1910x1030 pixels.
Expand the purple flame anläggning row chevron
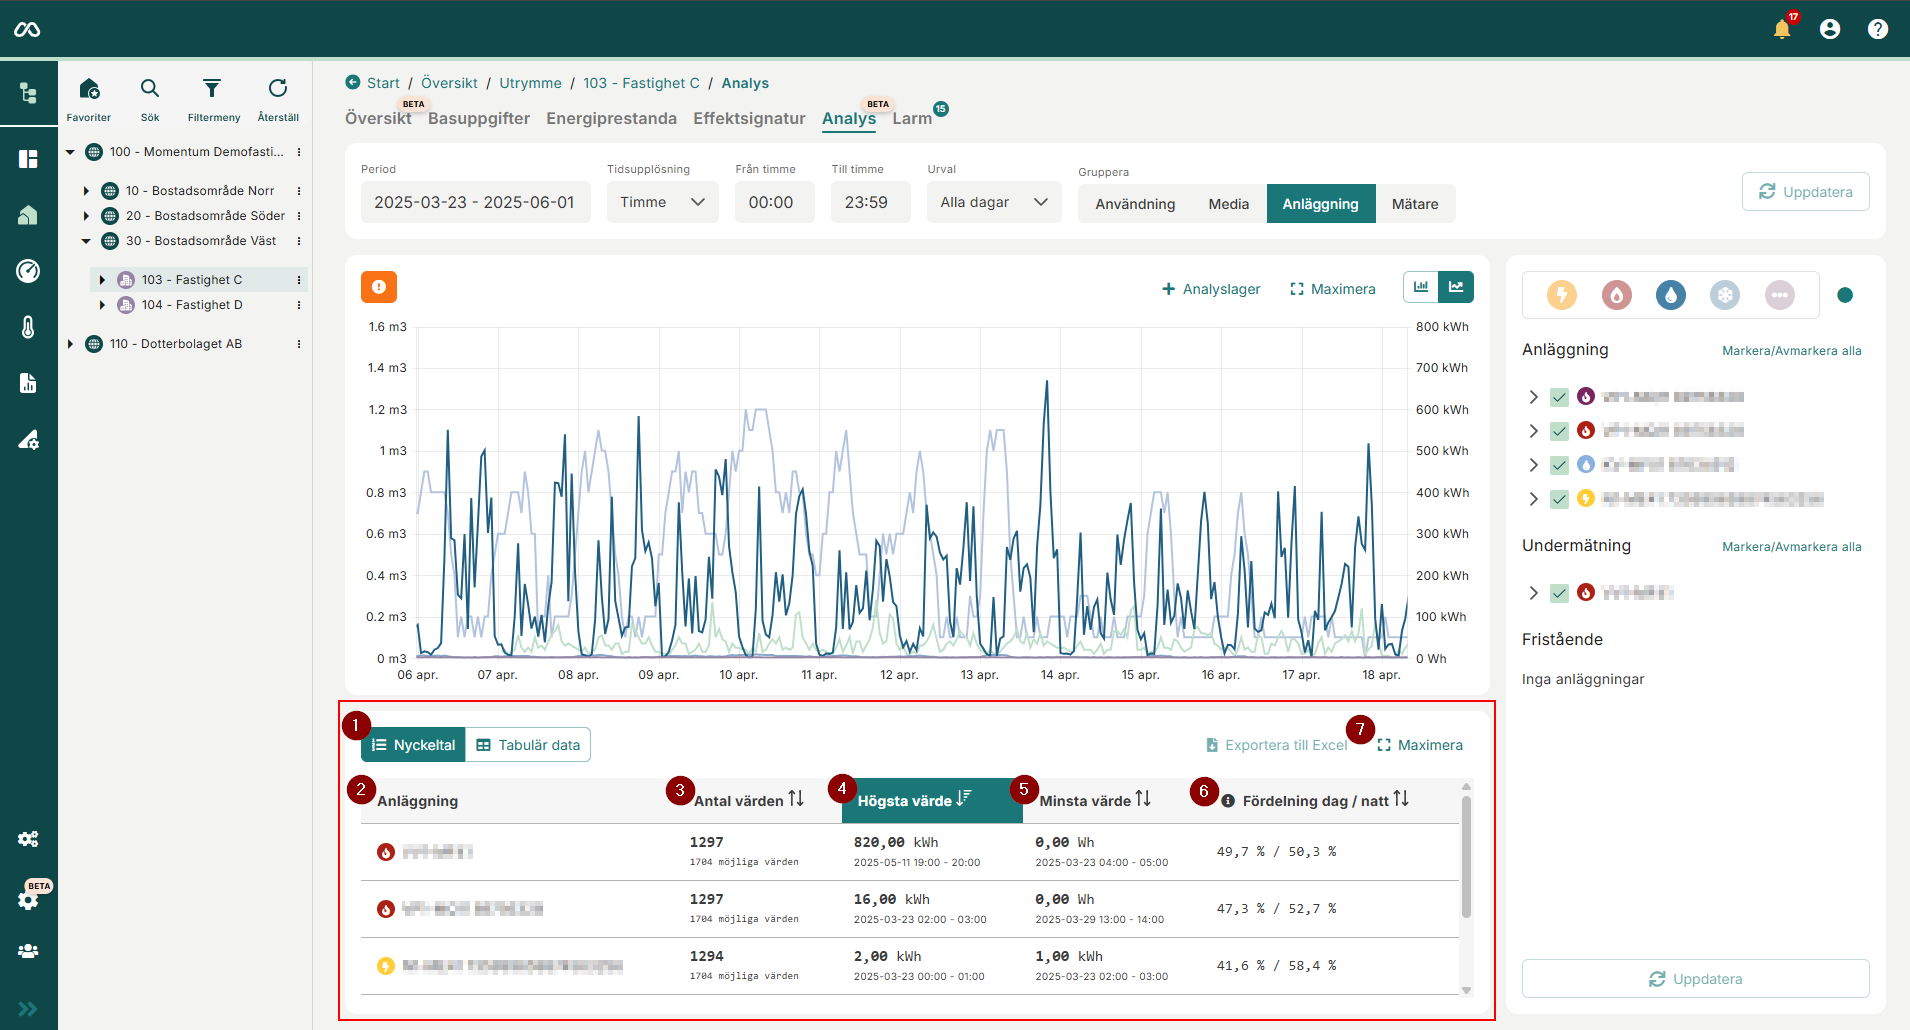(1533, 397)
